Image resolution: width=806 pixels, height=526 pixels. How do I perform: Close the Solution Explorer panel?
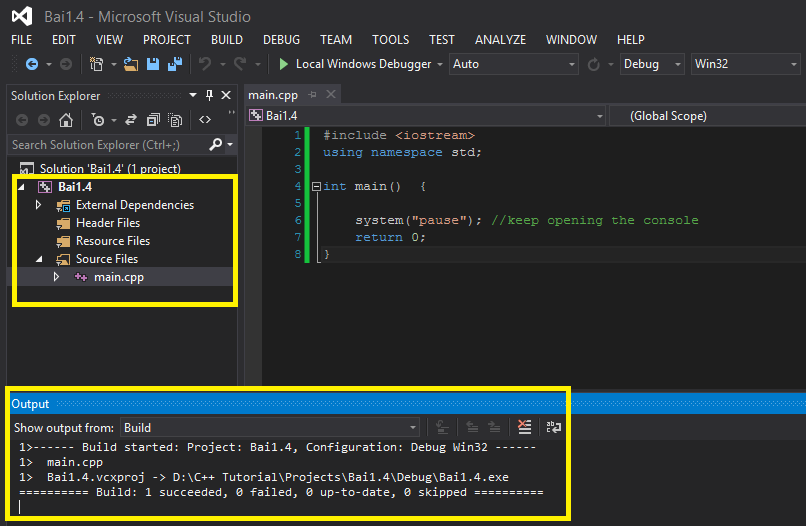coord(226,95)
